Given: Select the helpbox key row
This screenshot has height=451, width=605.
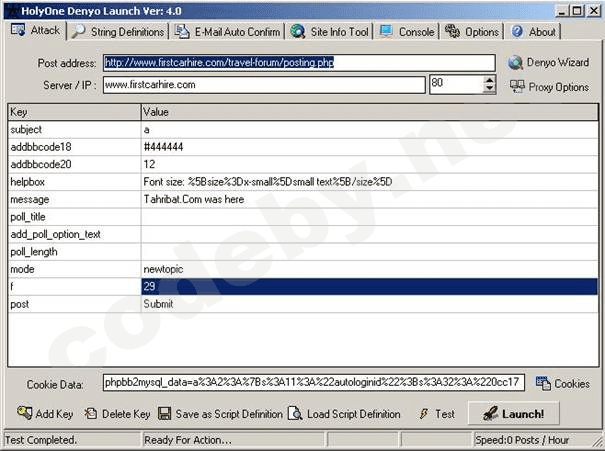Looking at the screenshot, I should (74, 182).
